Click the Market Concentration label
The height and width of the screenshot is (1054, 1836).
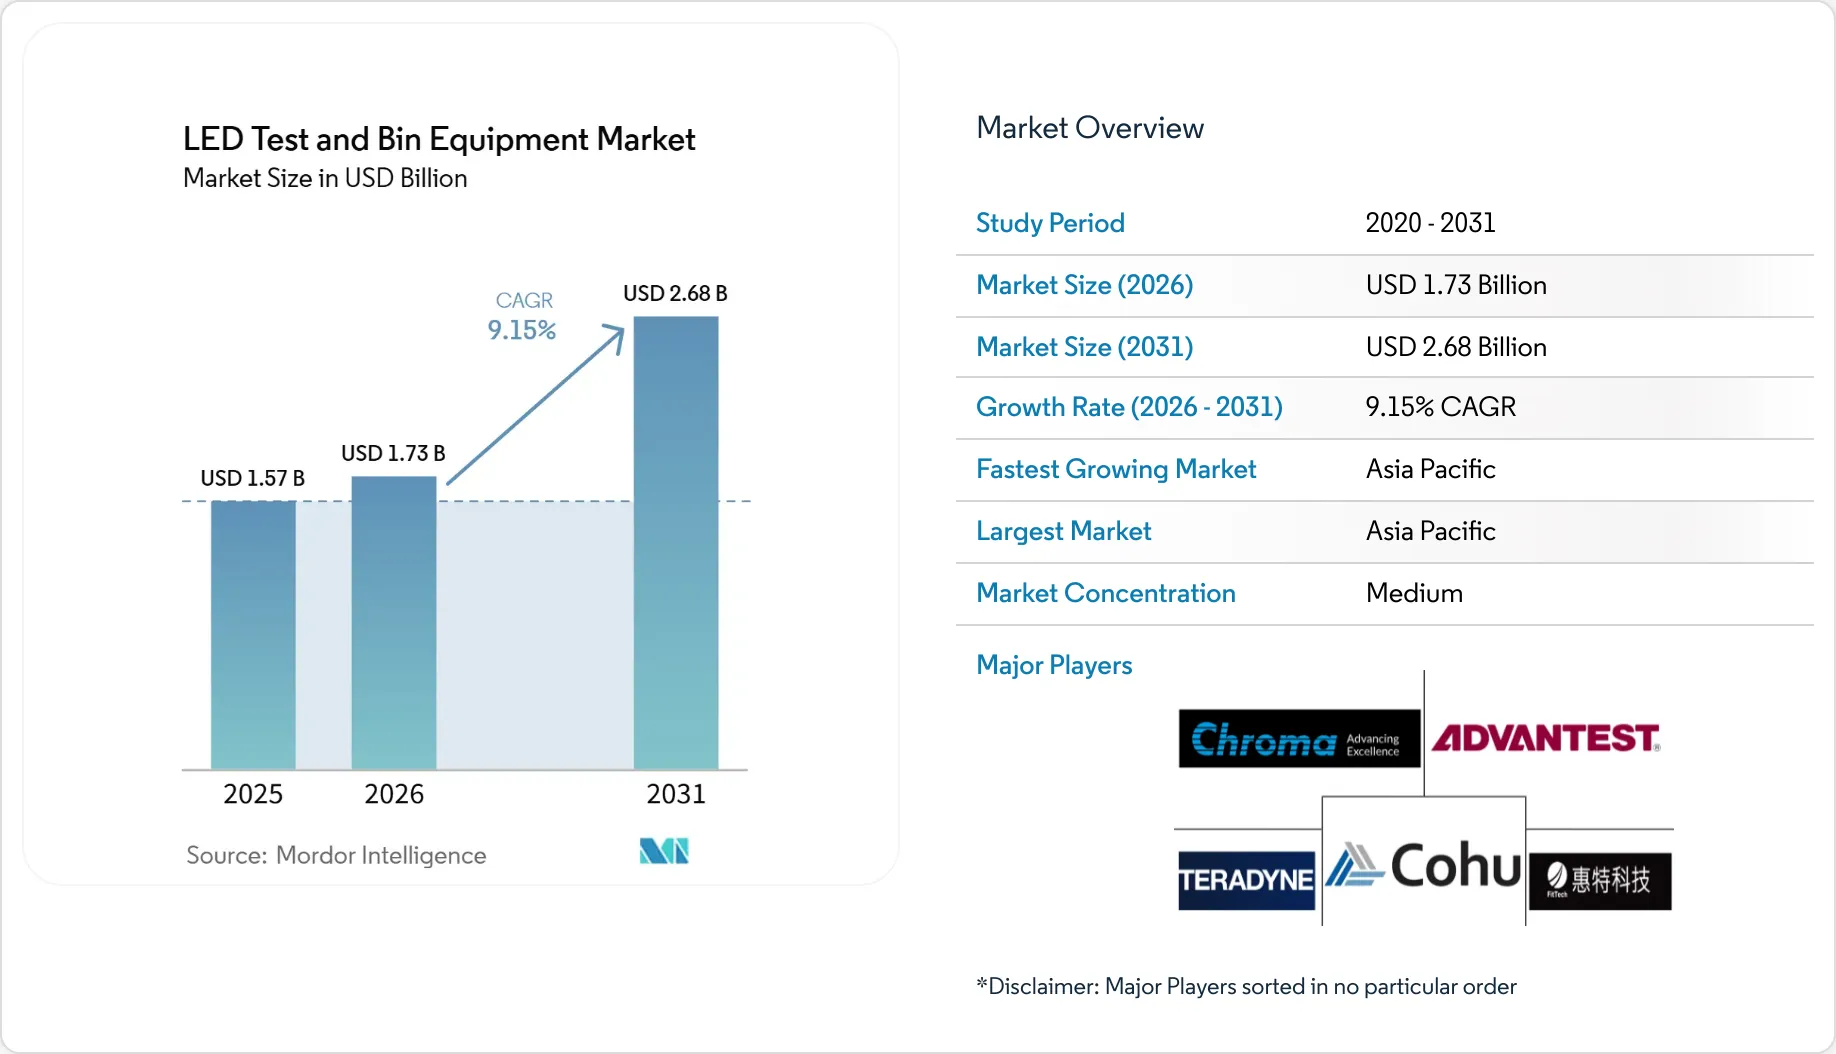point(1106,593)
